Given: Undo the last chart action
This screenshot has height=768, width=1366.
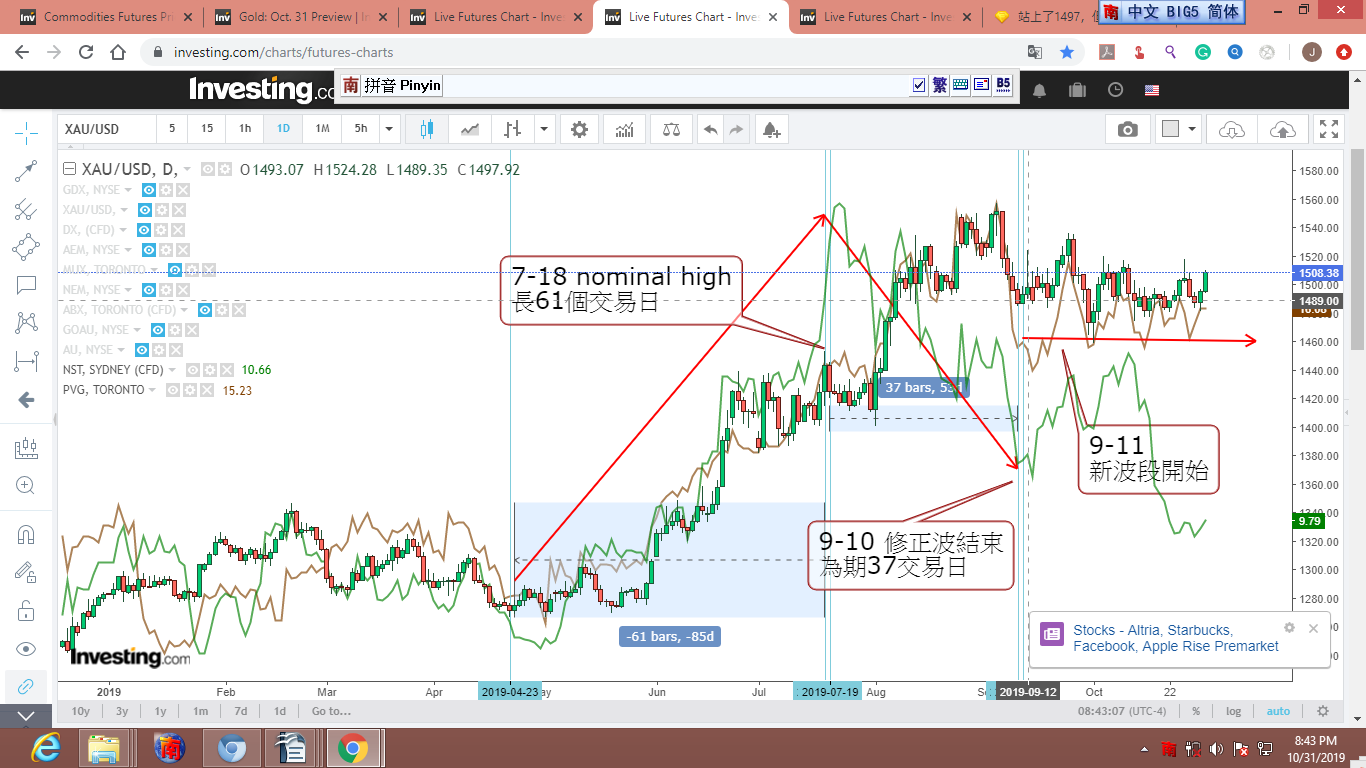Looking at the screenshot, I should (x=711, y=129).
